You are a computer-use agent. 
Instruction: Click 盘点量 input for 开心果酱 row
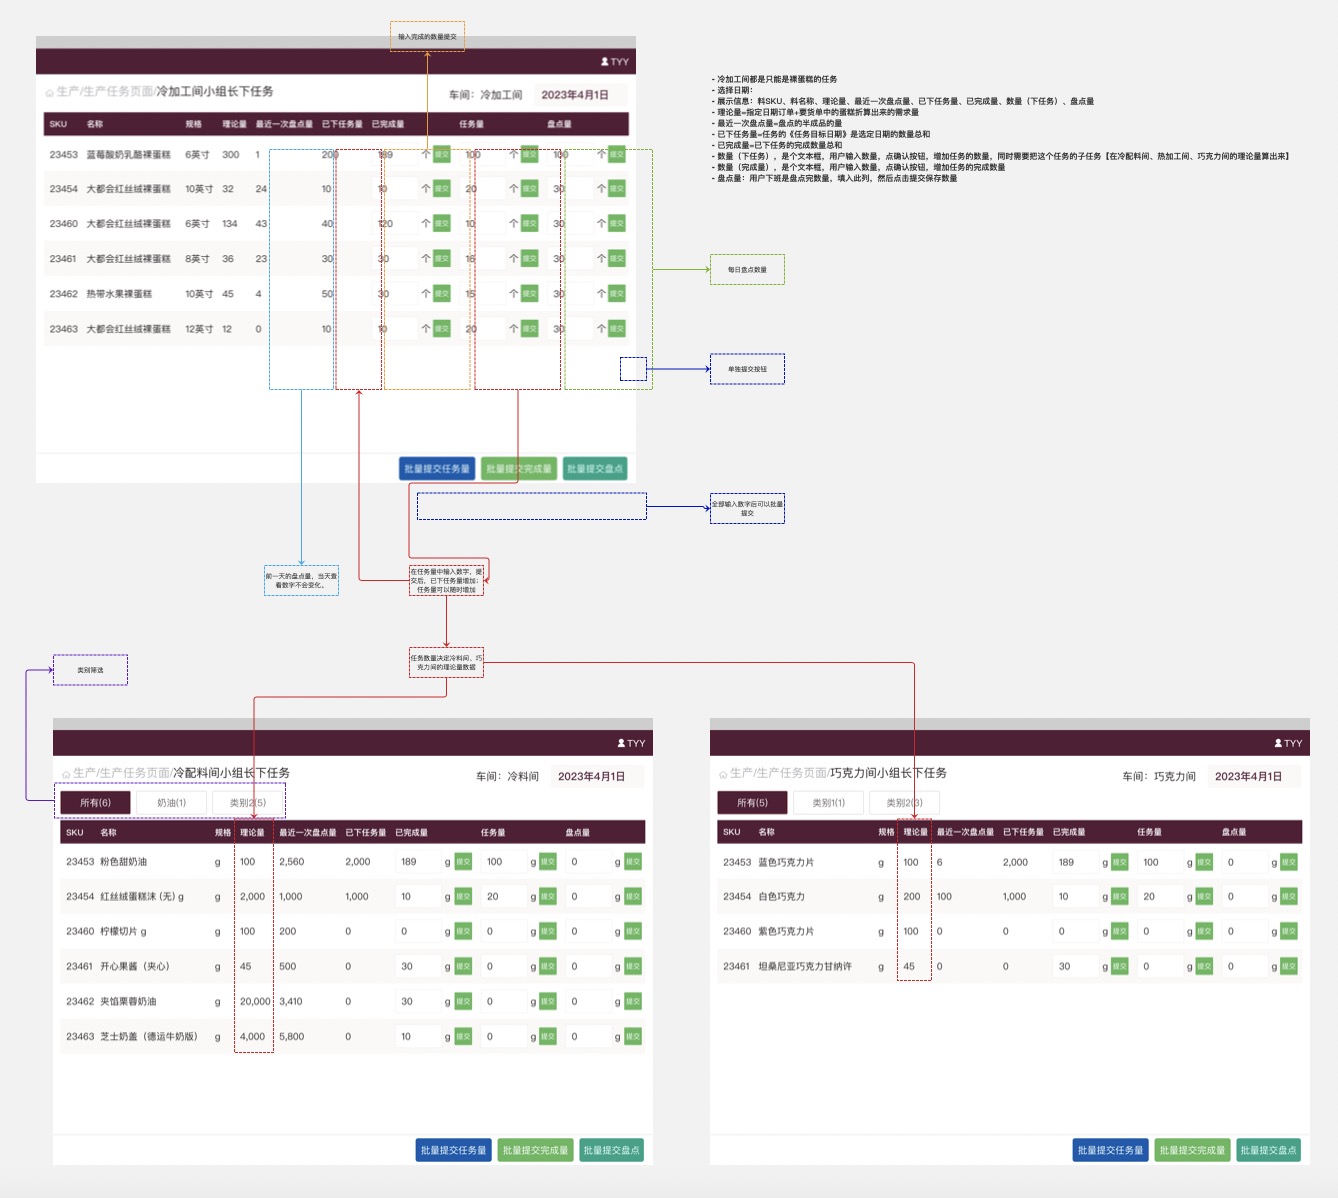(589, 966)
